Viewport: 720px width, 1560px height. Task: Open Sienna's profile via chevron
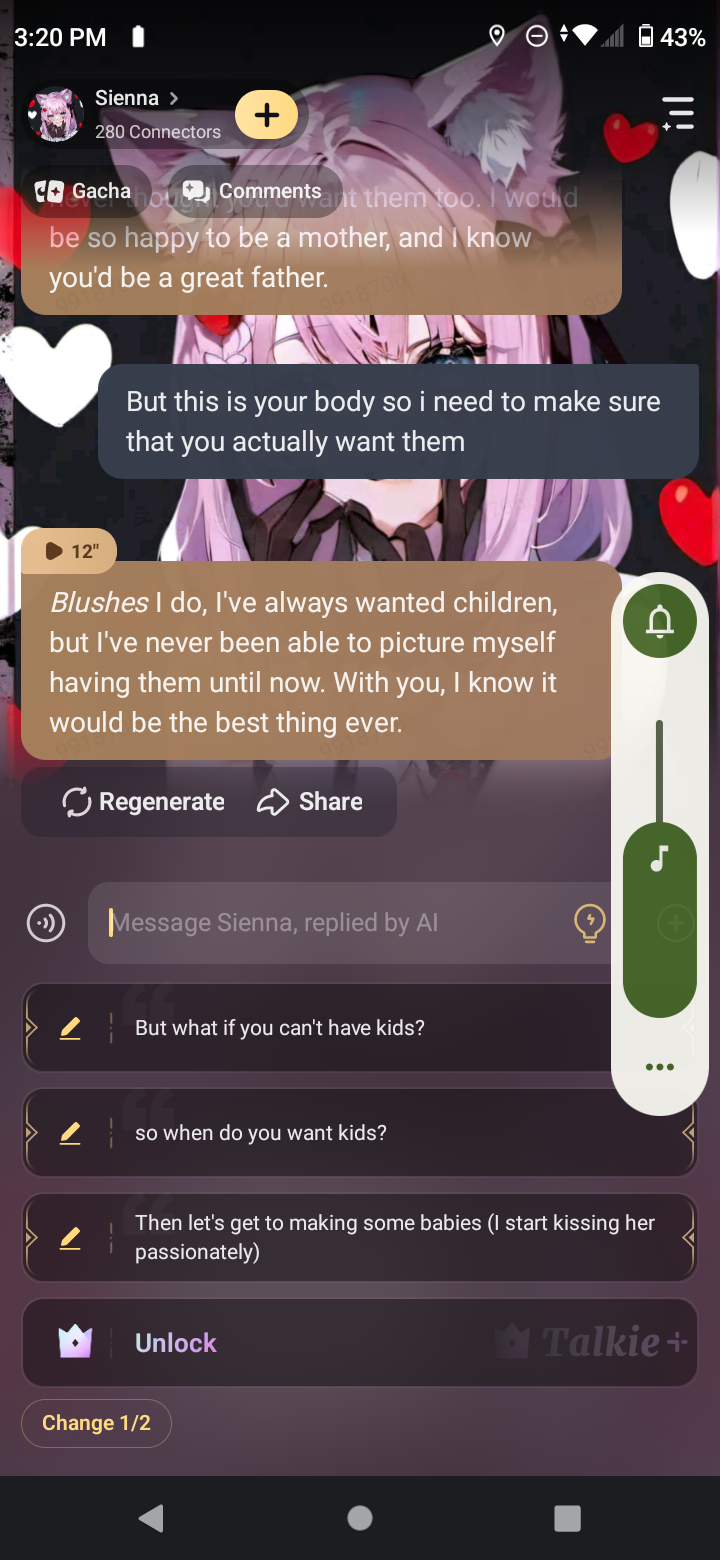click(173, 98)
